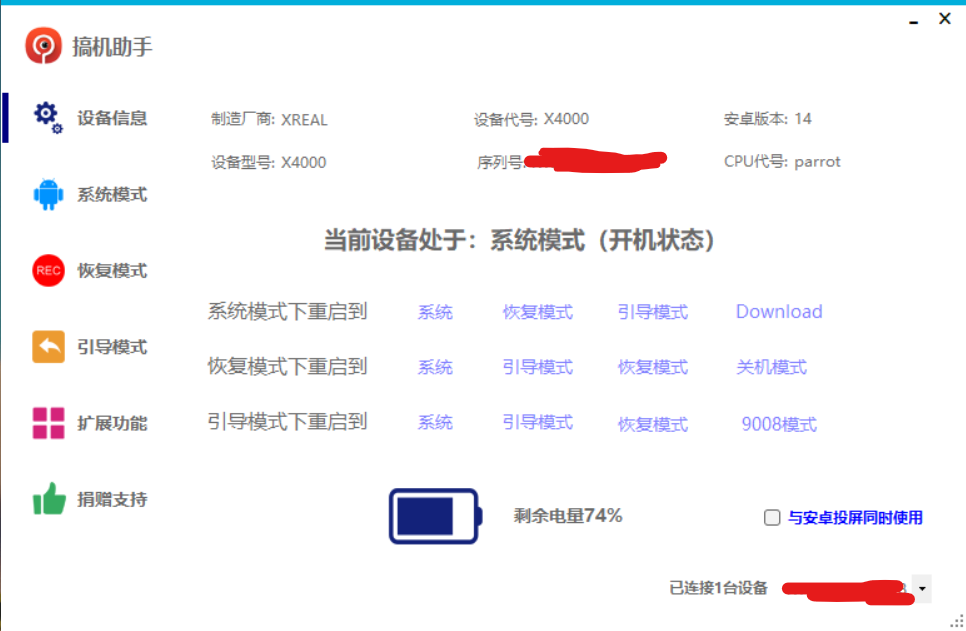Reboot from system mode to Download
This screenshot has height=631, width=966.
[x=779, y=312]
